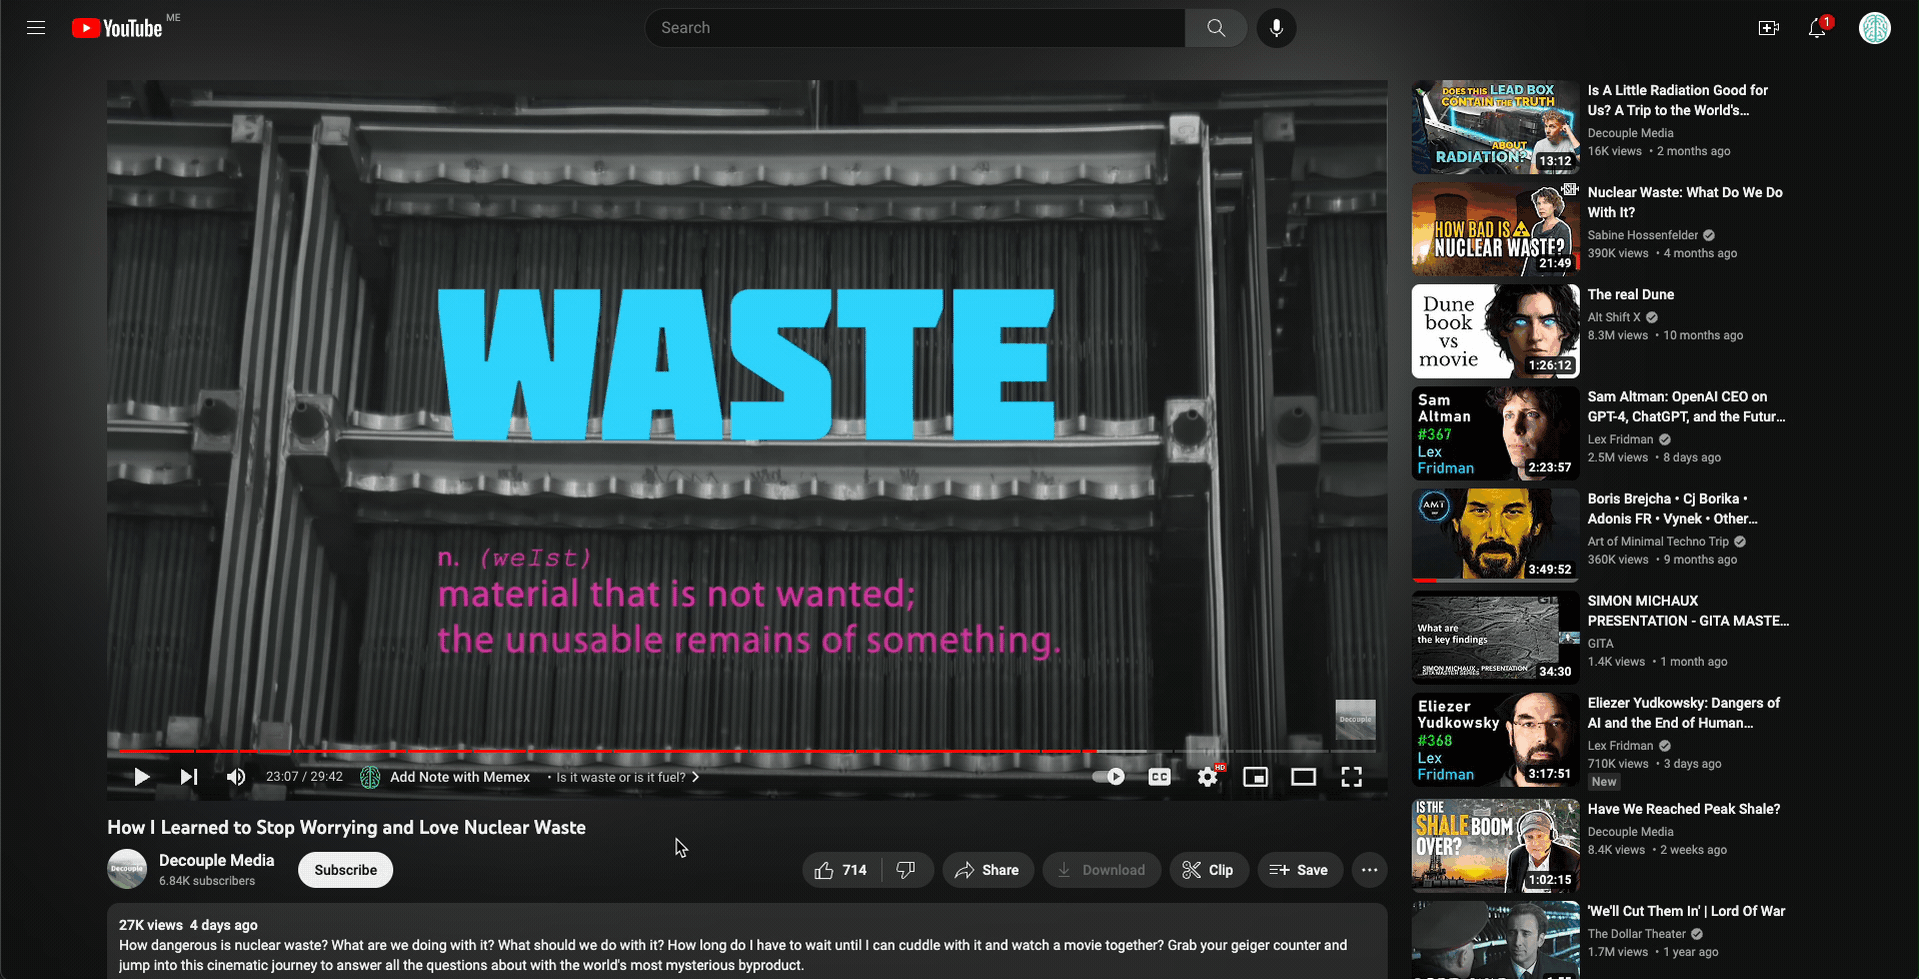Toggle closed captions on the video
Image resolution: width=1919 pixels, height=979 pixels.
point(1159,777)
